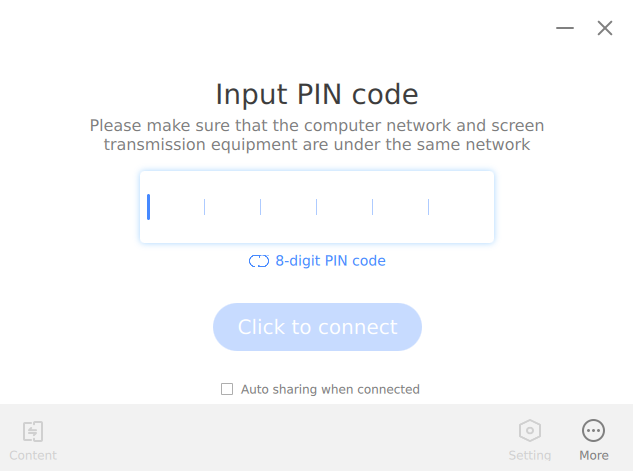Open the Content panel icon

pos(33,431)
